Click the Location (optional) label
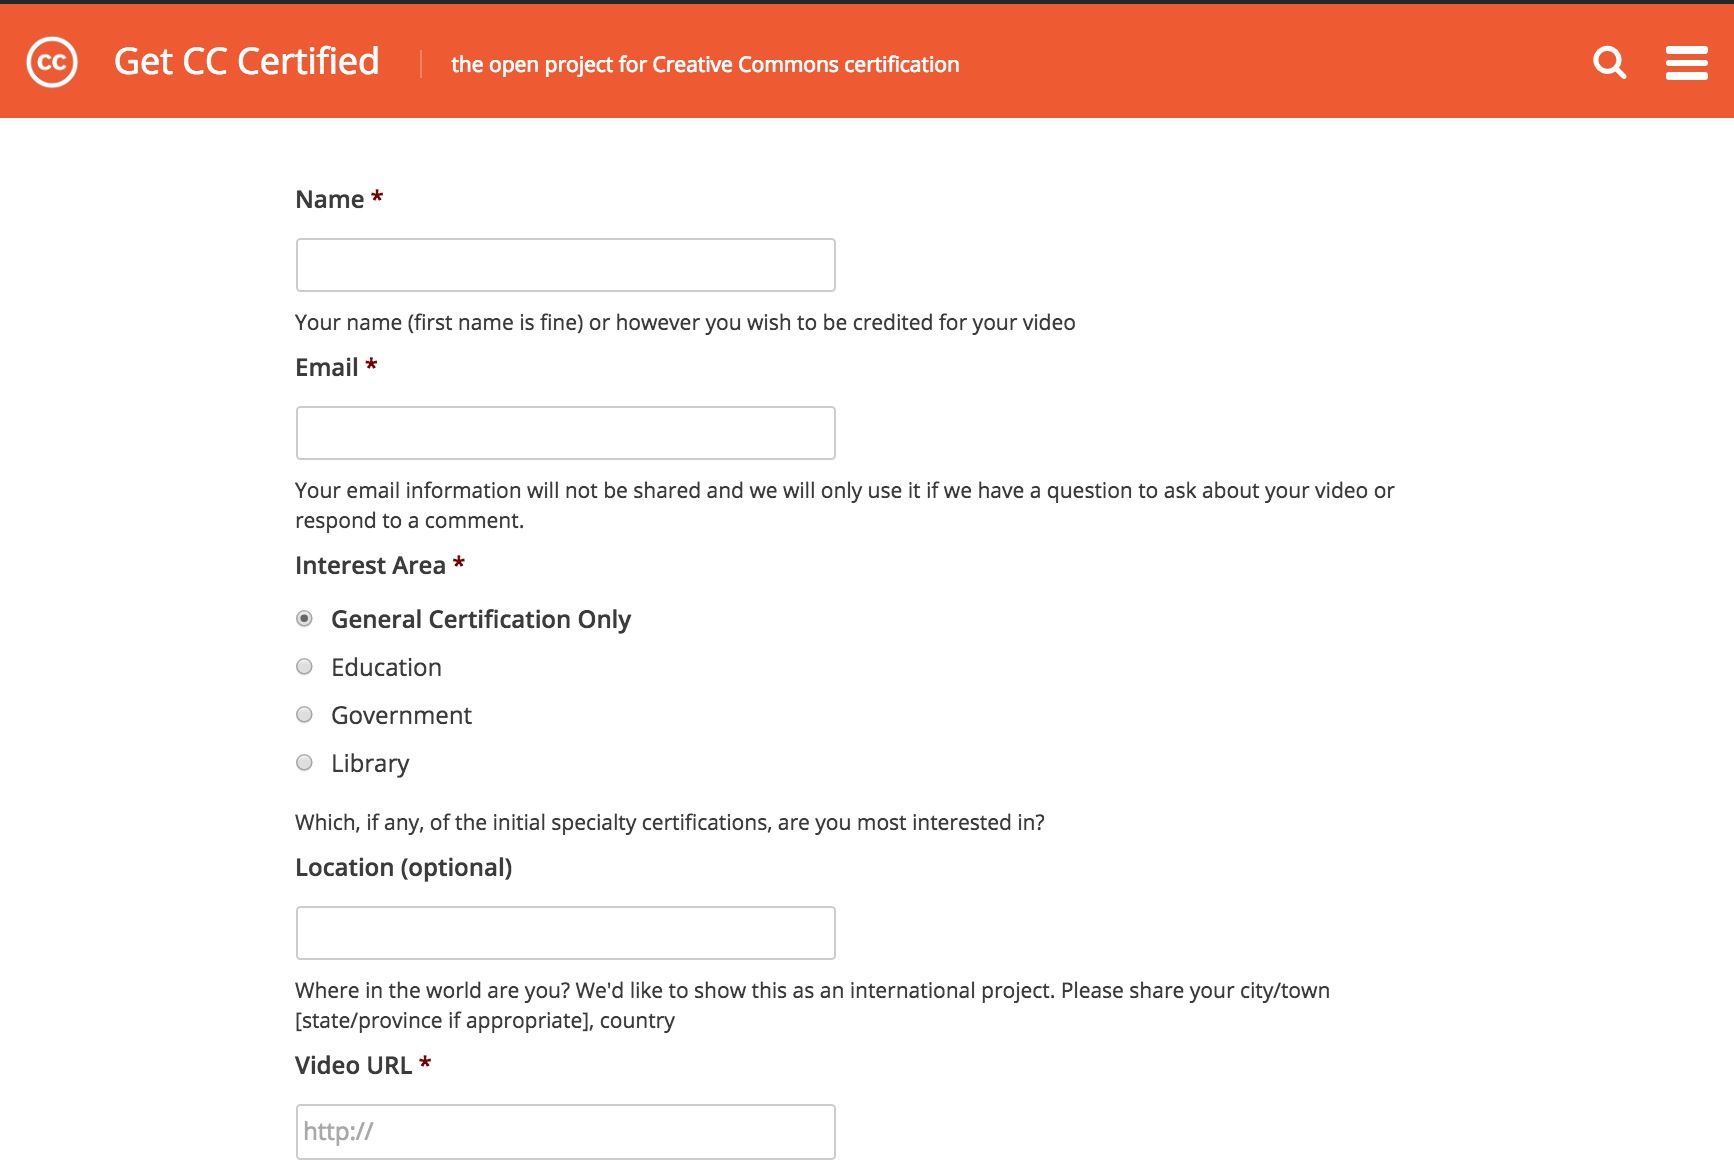Image resolution: width=1734 pixels, height=1174 pixels. click(x=403, y=868)
